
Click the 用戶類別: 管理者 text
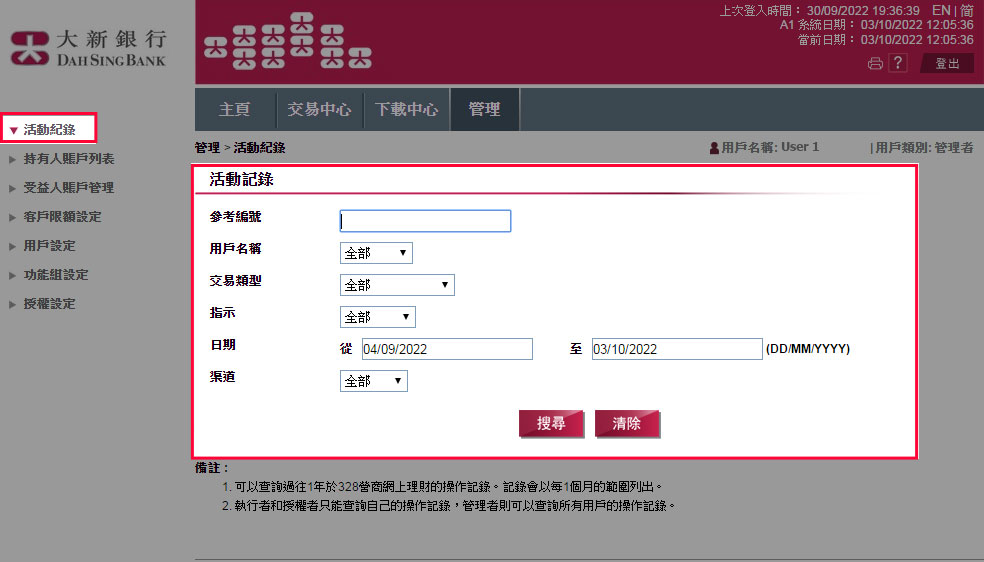point(923,148)
